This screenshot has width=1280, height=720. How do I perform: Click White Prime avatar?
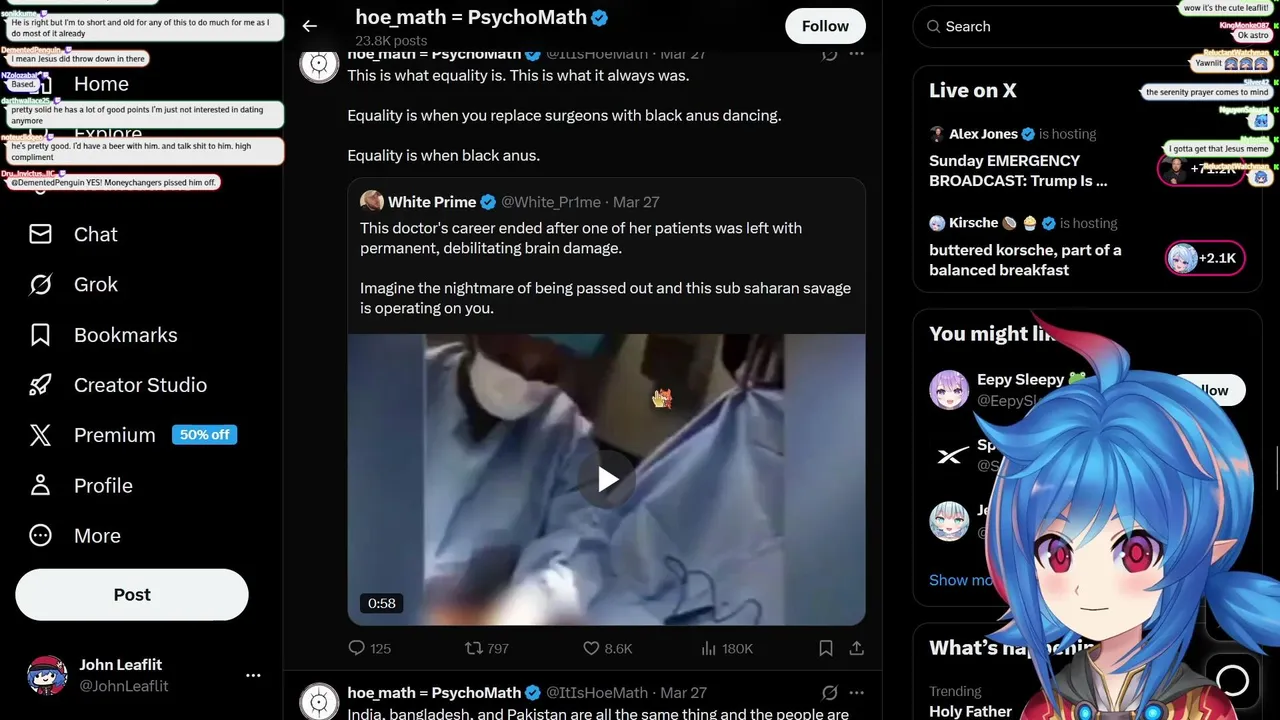[372, 201]
